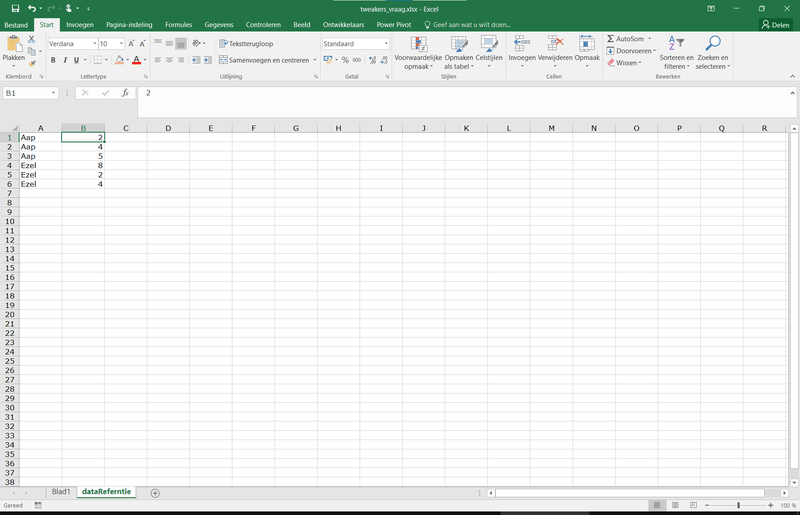Screen dimensions: 800x515
Task: Click the Tell me search field
Action: pos(467,24)
